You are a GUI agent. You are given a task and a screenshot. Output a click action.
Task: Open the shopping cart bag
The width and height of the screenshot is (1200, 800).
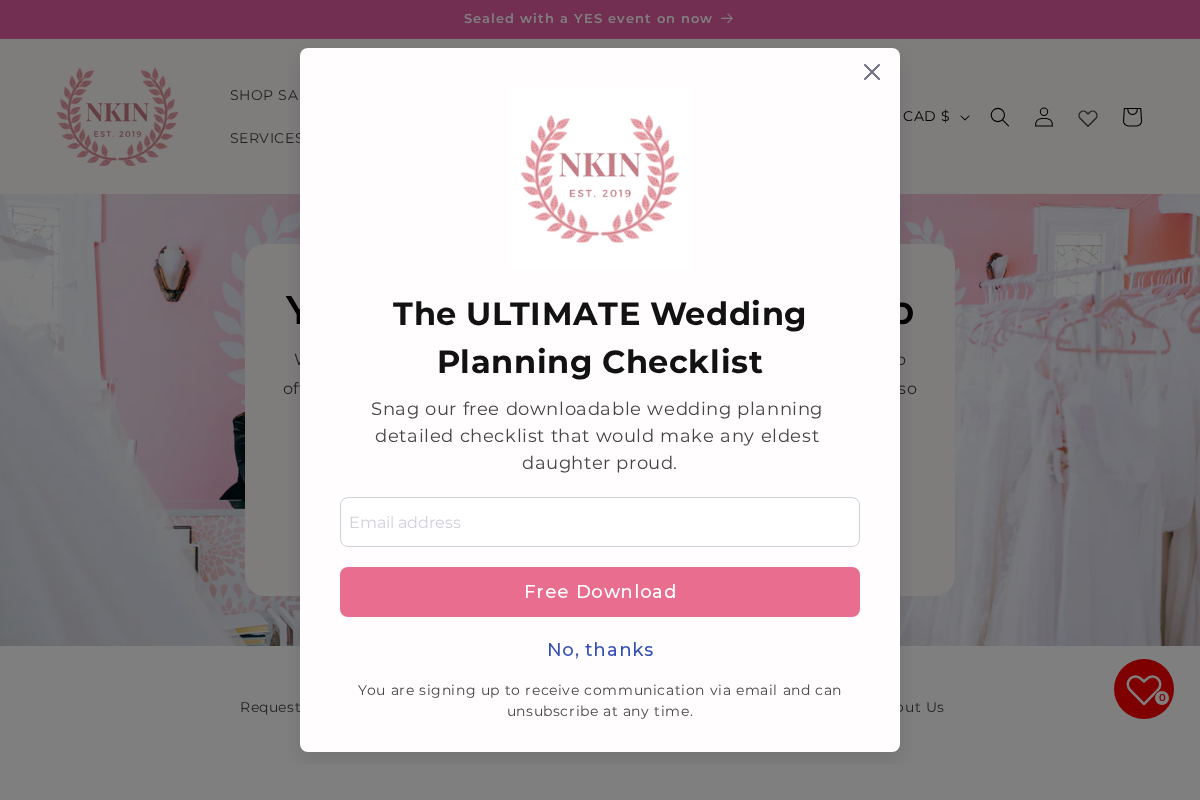(1131, 117)
